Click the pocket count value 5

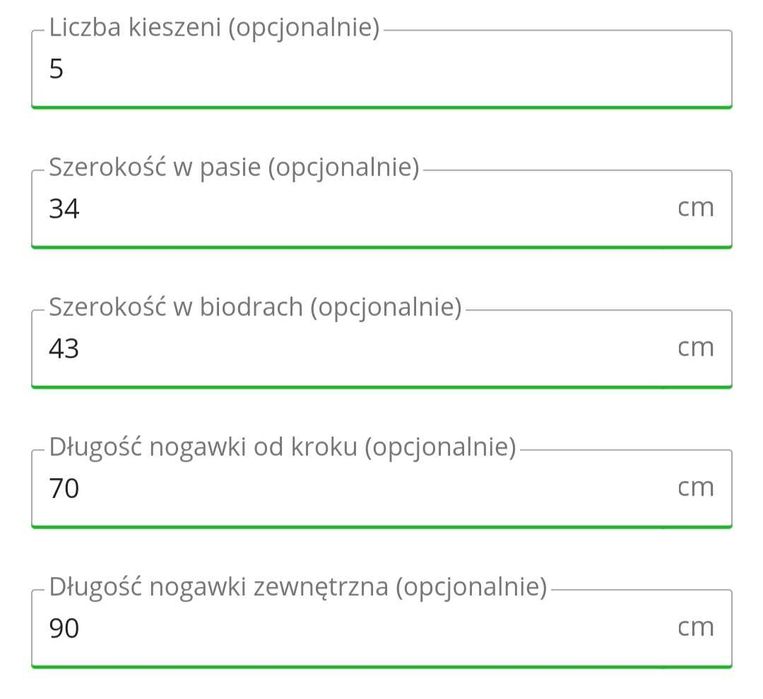(x=56, y=70)
